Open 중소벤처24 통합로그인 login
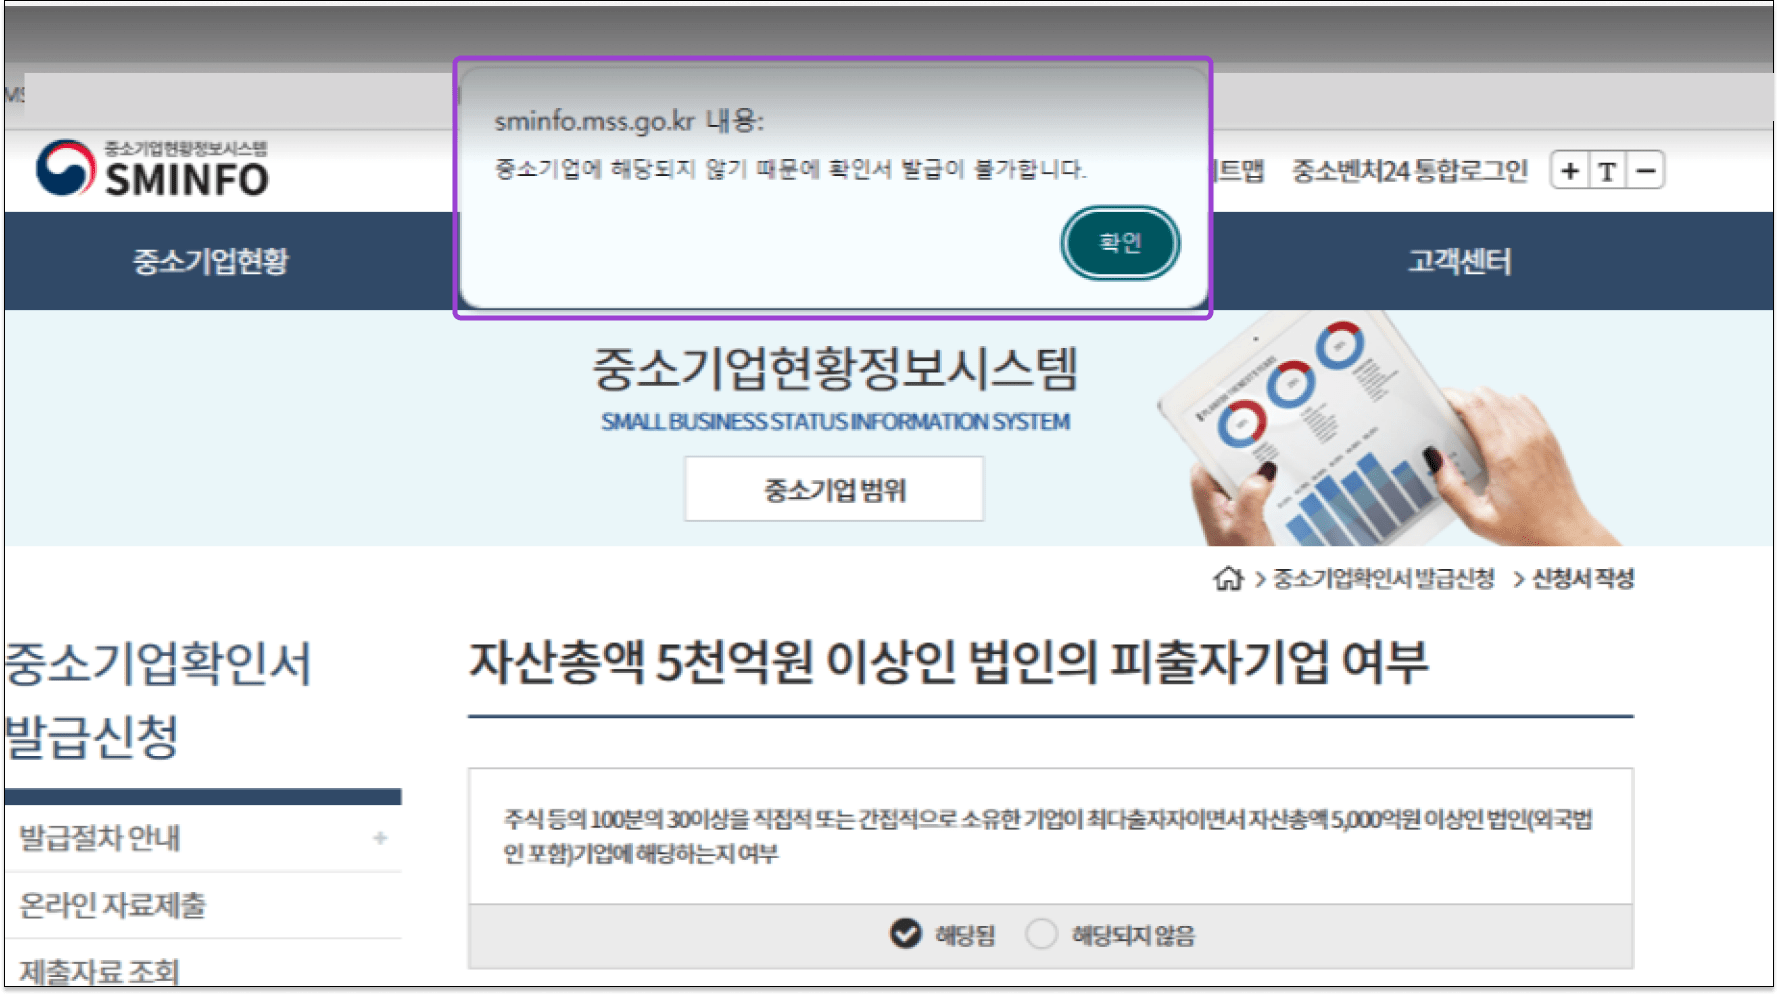The width and height of the screenshot is (1778, 995). pos(1411,170)
